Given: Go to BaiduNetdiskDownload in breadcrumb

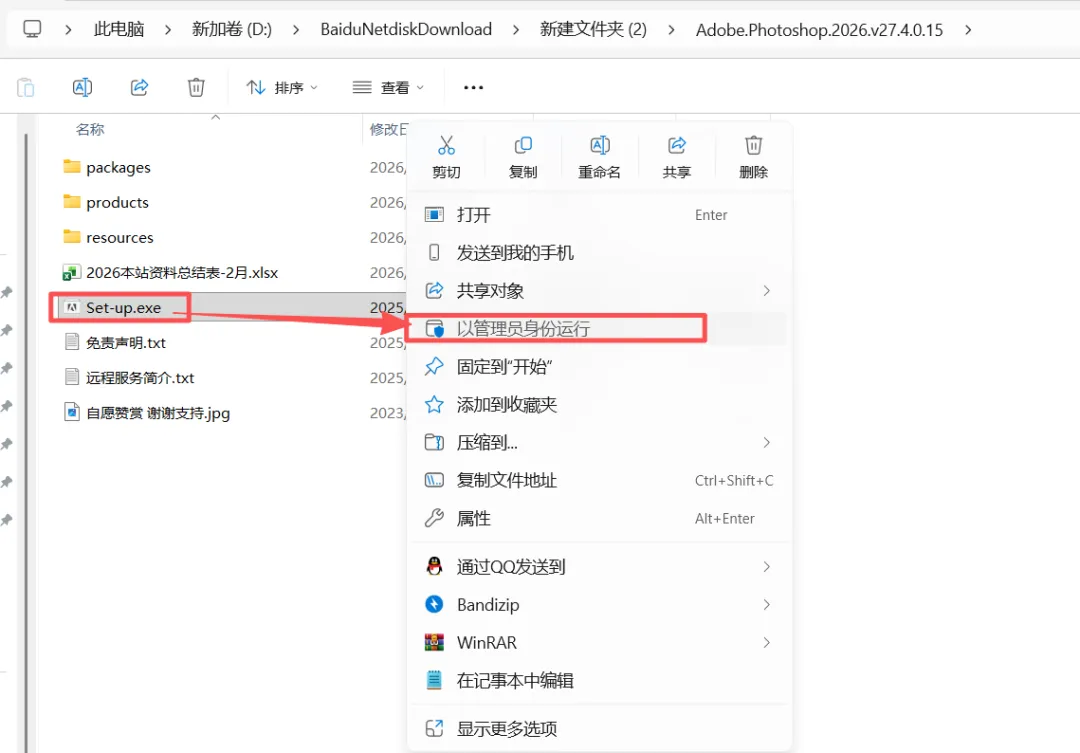Looking at the screenshot, I should tap(406, 30).
